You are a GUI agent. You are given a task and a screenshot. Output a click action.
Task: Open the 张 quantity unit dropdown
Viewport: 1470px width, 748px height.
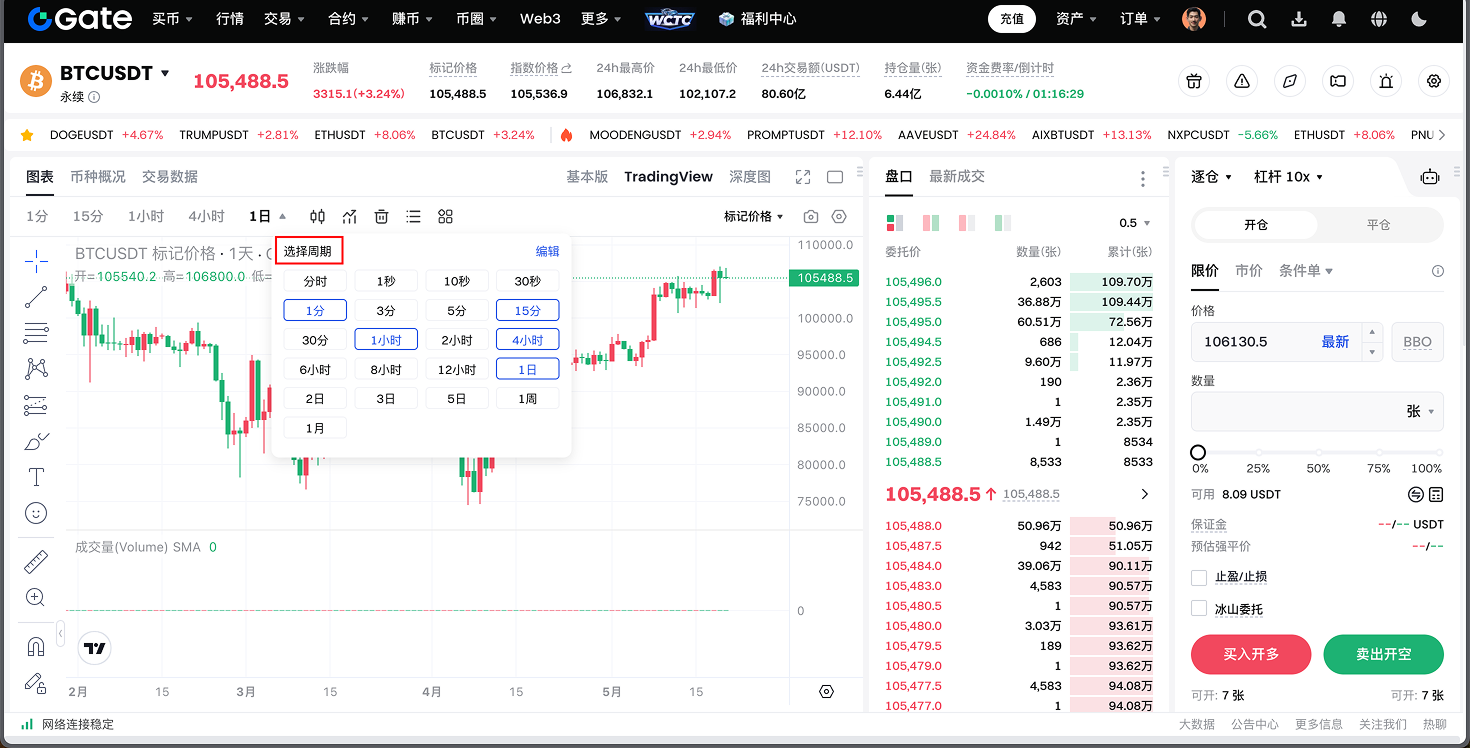[x=1421, y=411]
